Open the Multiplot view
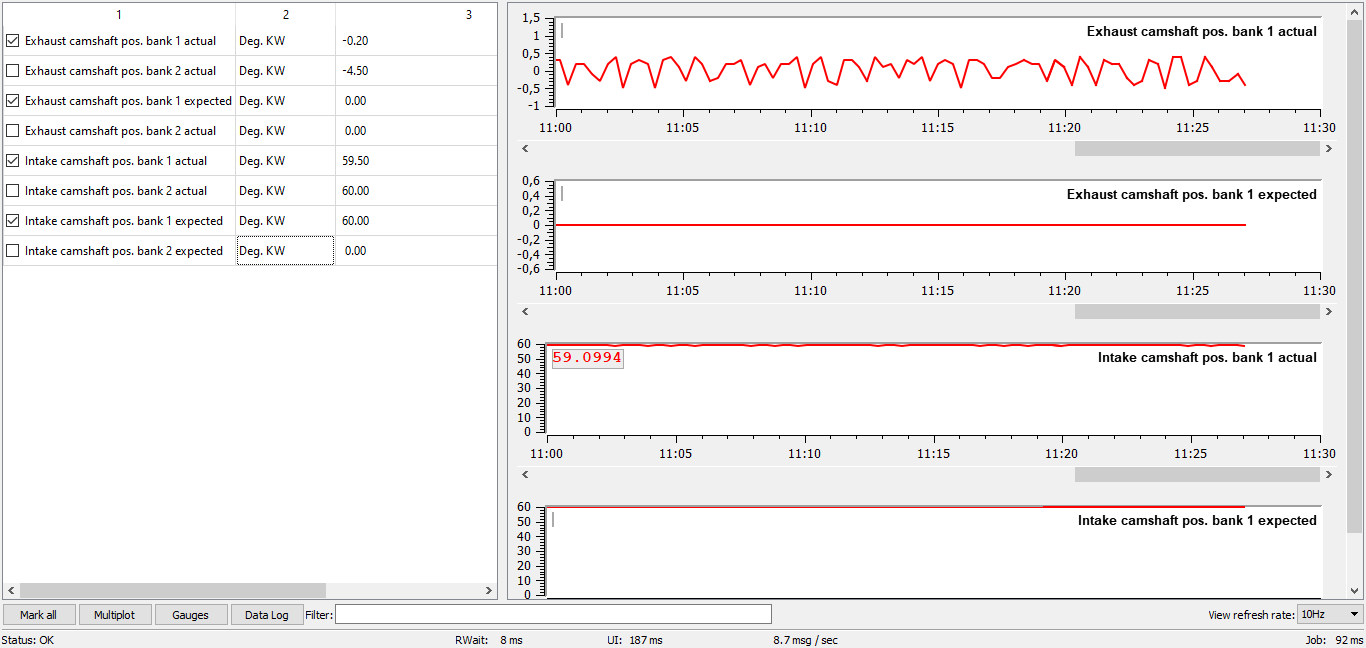Viewport: 1366px width, 648px height. coord(115,615)
